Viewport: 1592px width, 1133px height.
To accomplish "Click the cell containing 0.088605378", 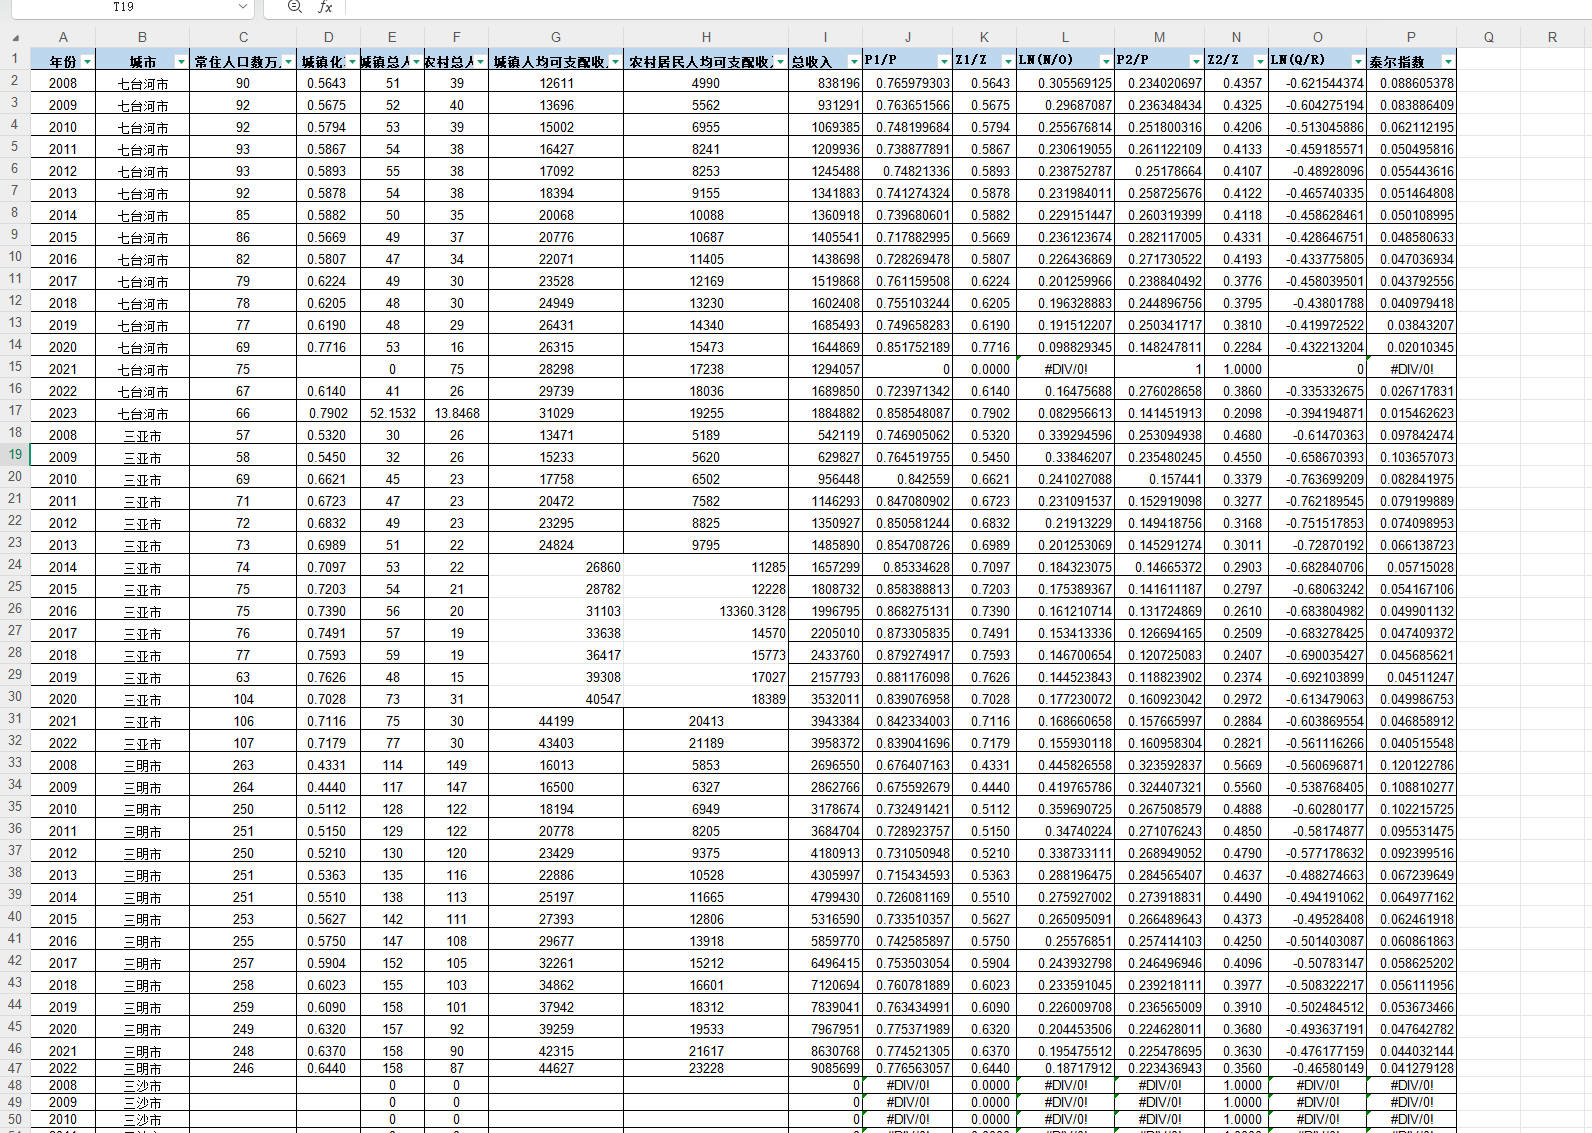I will (x=1411, y=83).
